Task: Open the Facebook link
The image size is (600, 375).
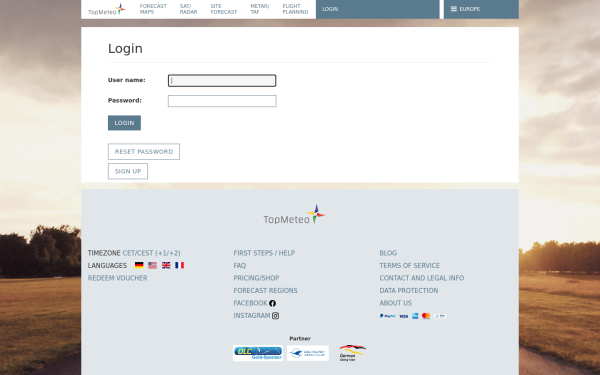Action: pyautogui.click(x=250, y=303)
